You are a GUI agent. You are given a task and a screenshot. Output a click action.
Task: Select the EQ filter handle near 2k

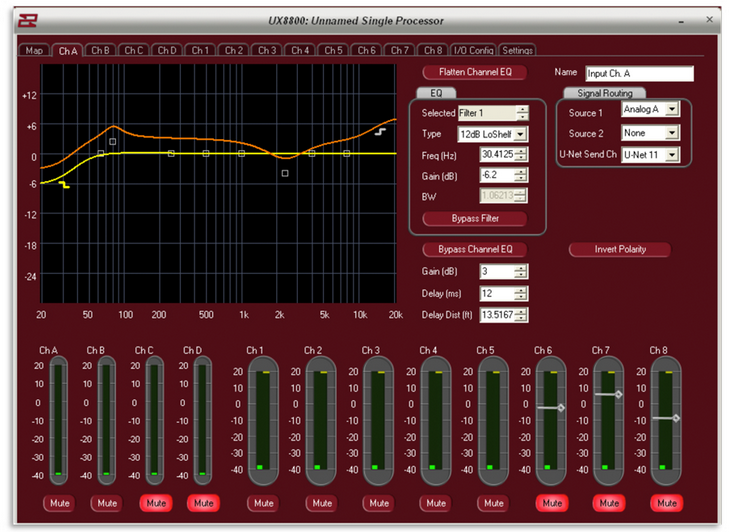[285, 173]
